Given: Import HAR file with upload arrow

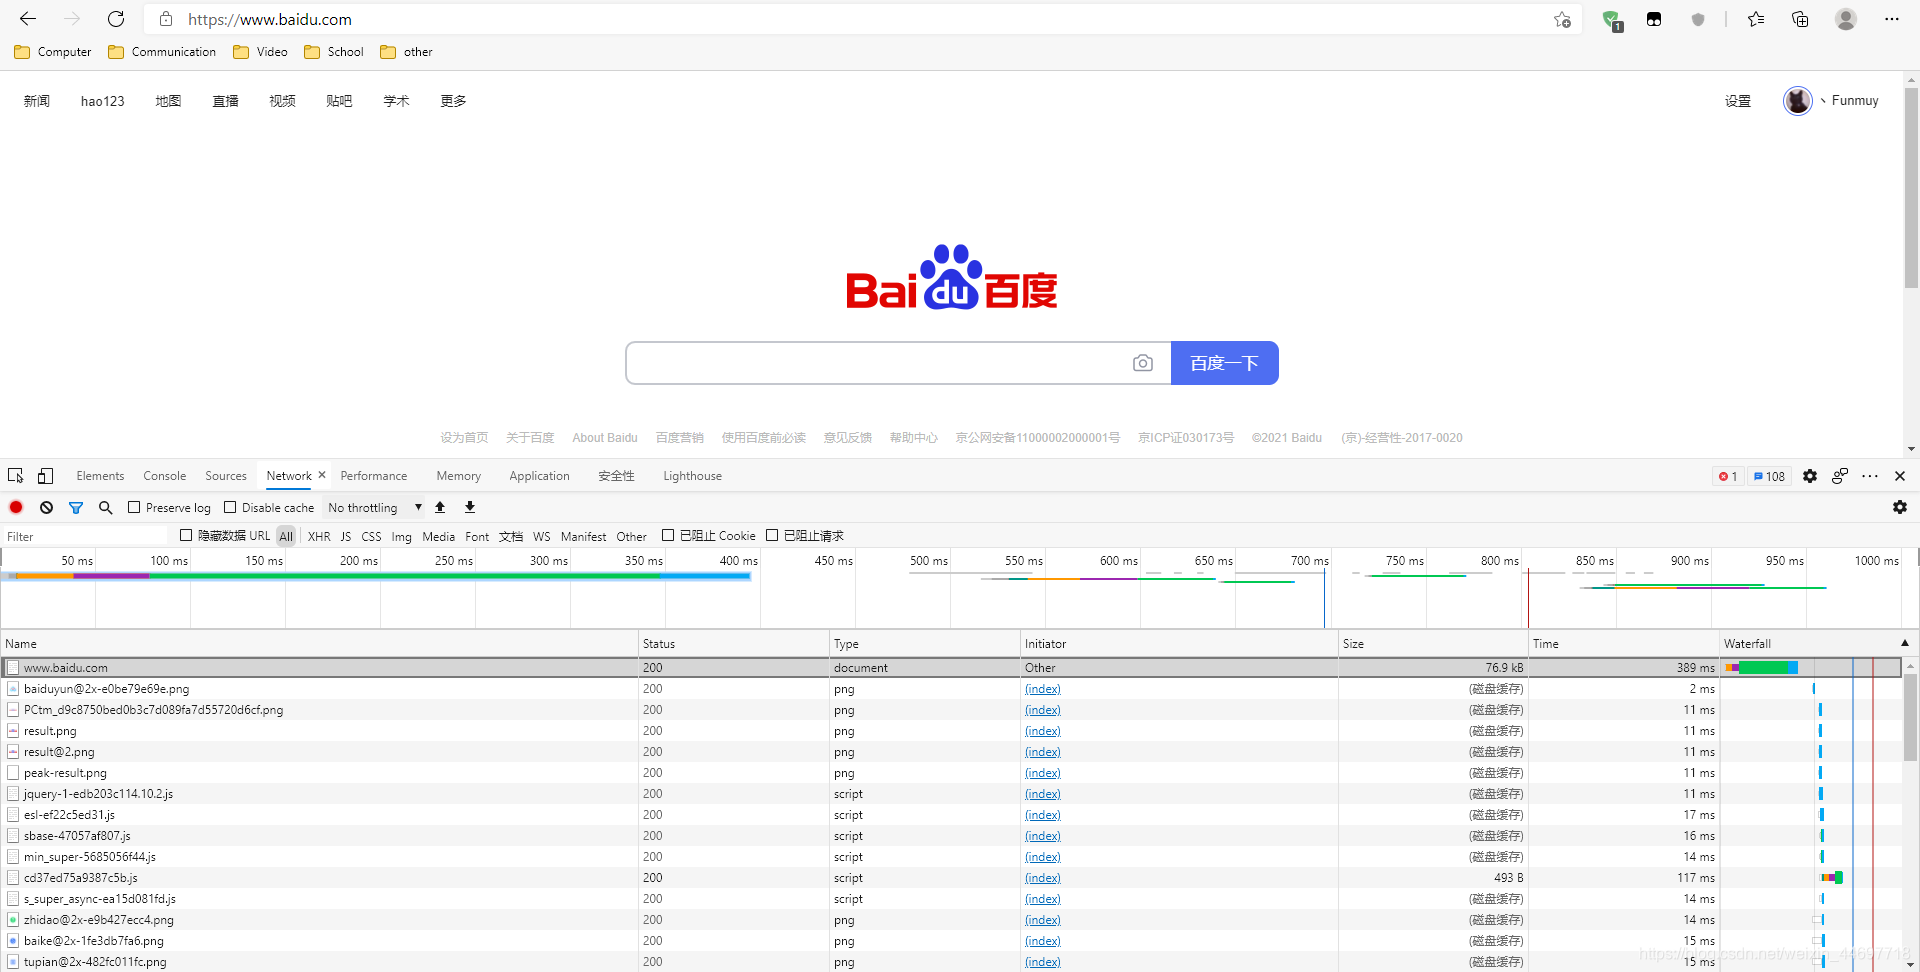Looking at the screenshot, I should (440, 507).
